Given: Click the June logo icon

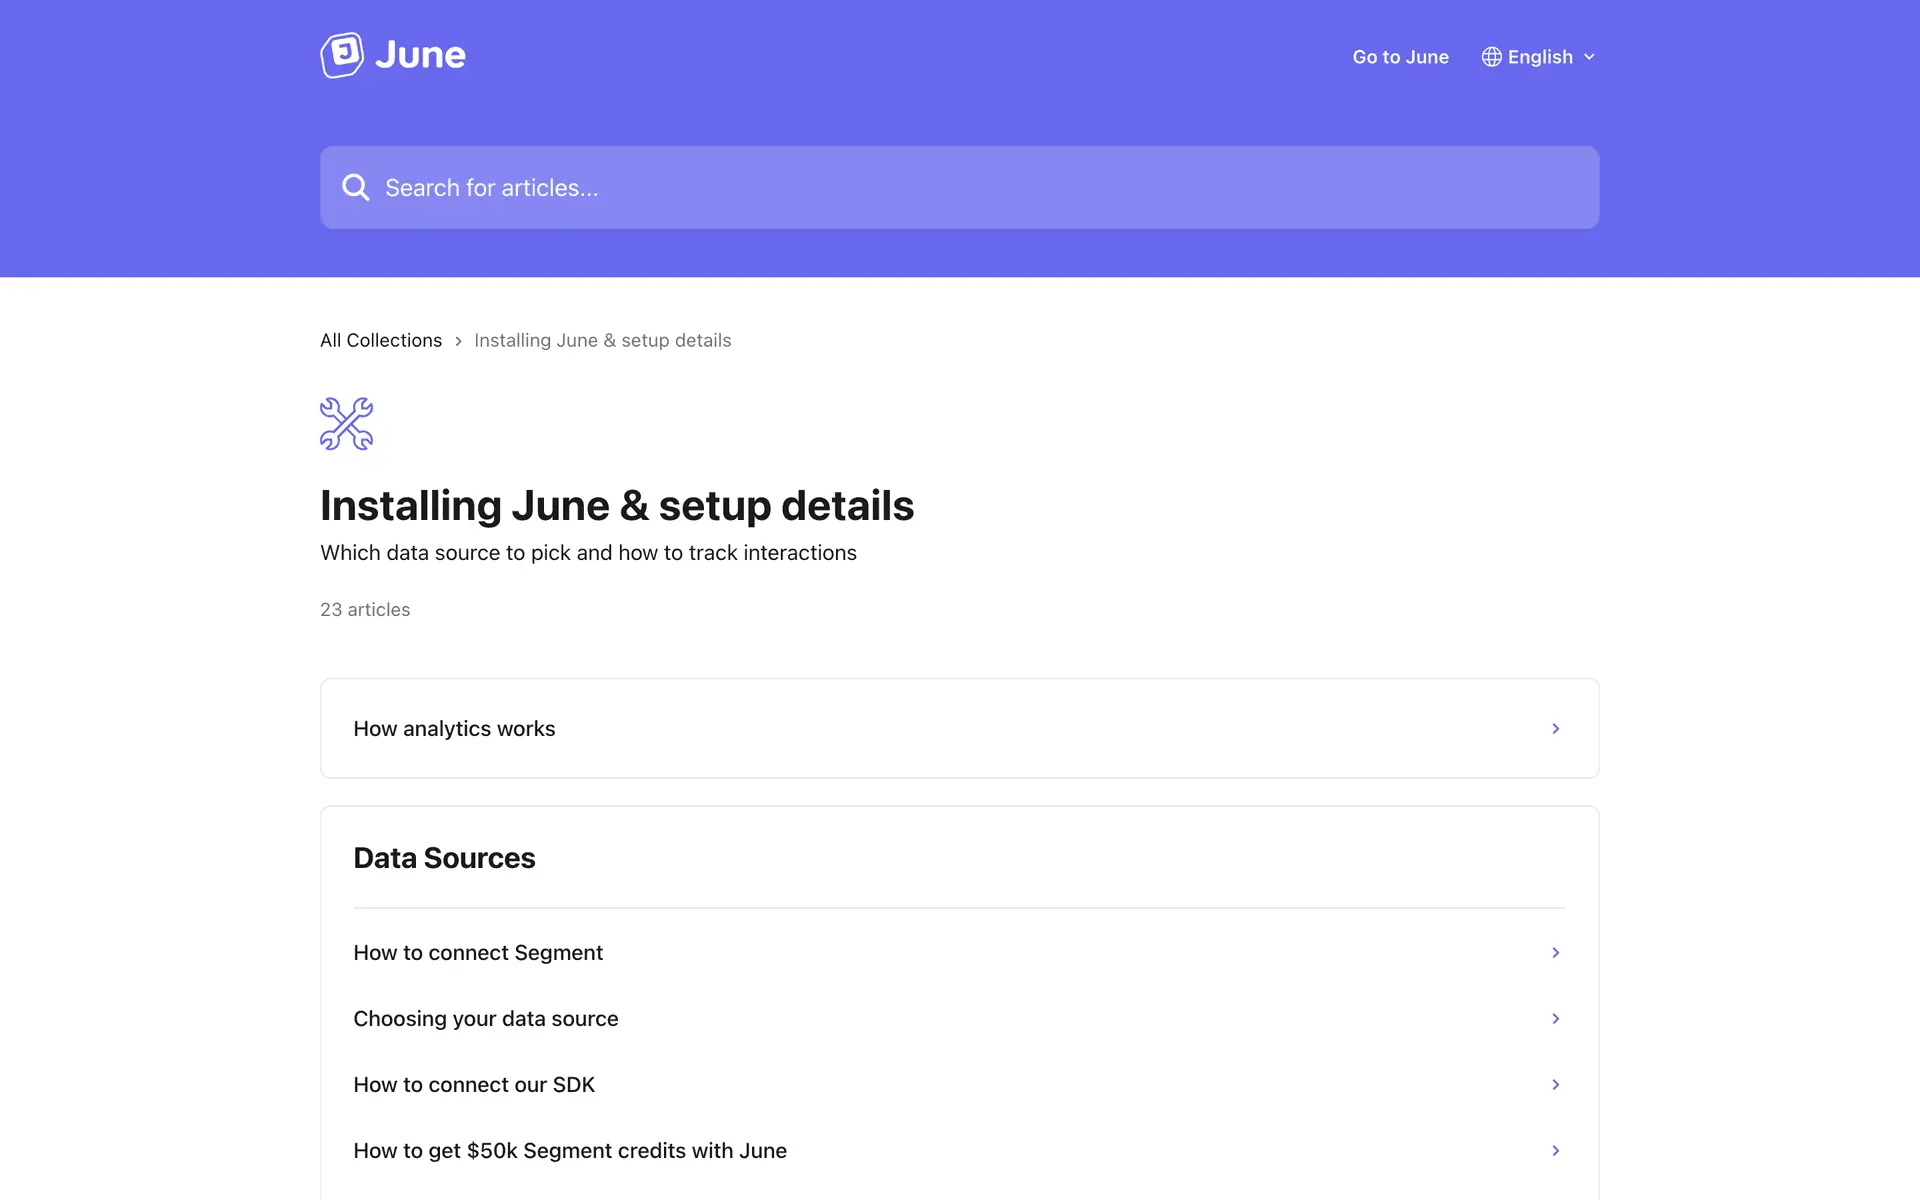Looking at the screenshot, I should (342, 55).
